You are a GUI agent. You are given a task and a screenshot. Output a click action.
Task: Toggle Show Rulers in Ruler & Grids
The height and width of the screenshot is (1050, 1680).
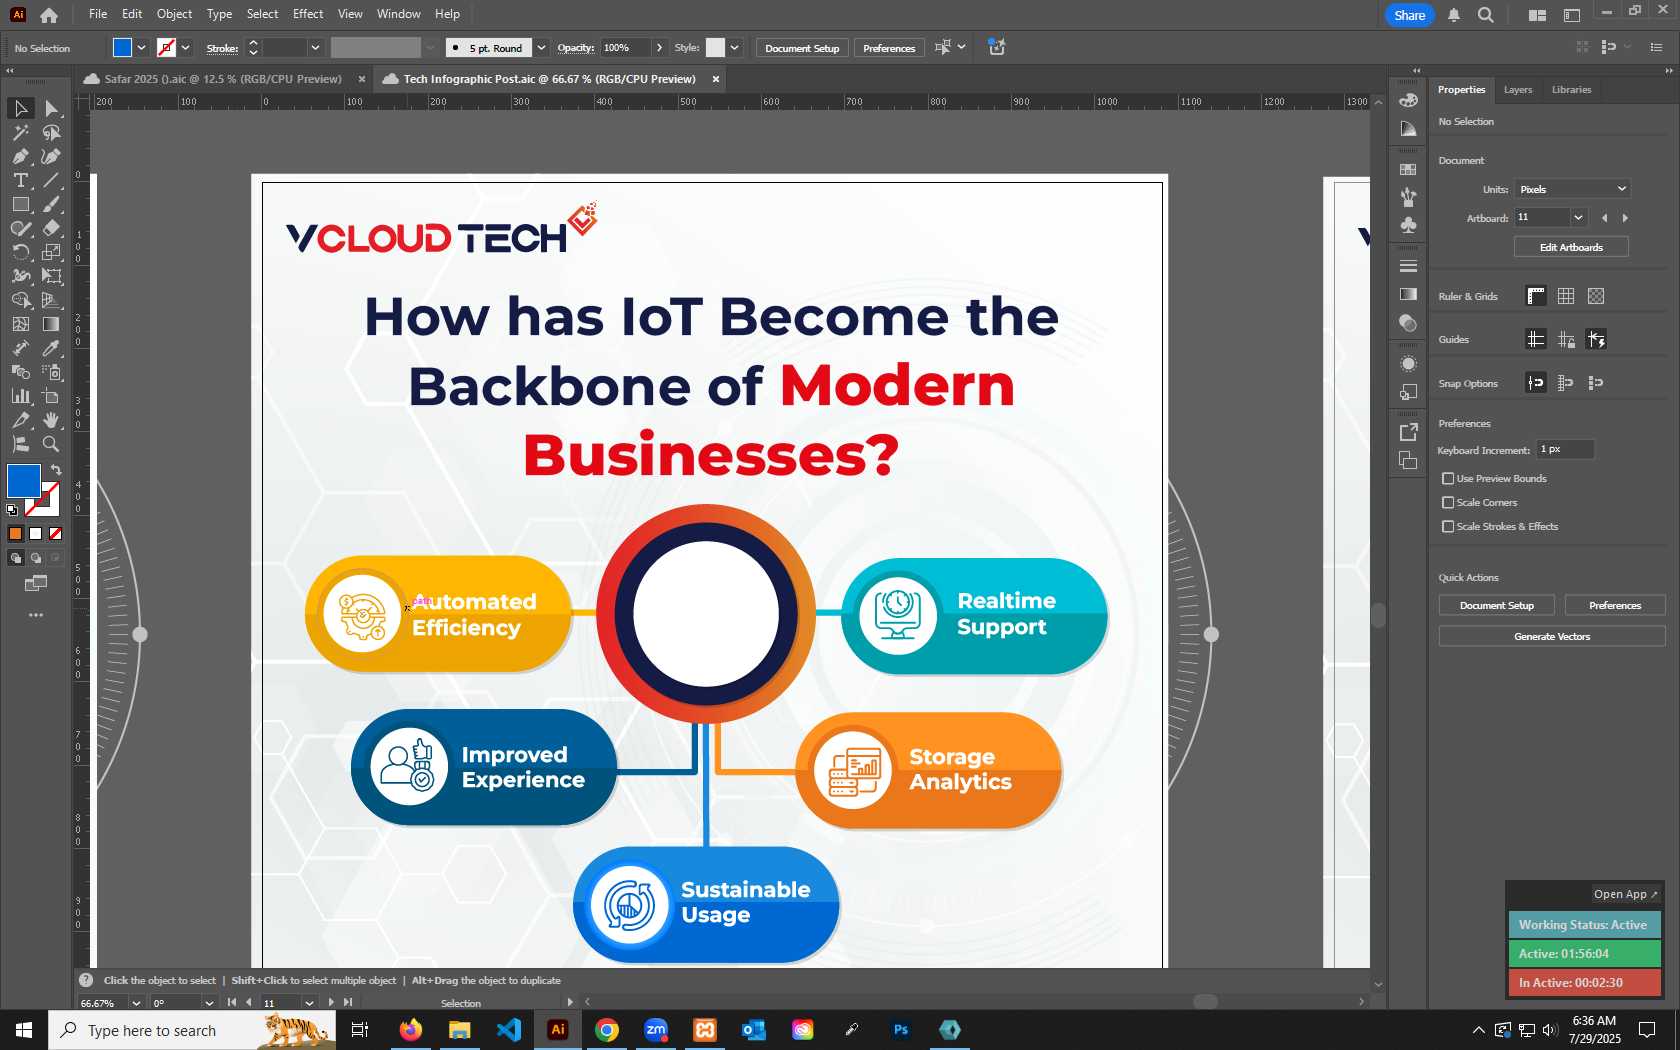tap(1536, 296)
